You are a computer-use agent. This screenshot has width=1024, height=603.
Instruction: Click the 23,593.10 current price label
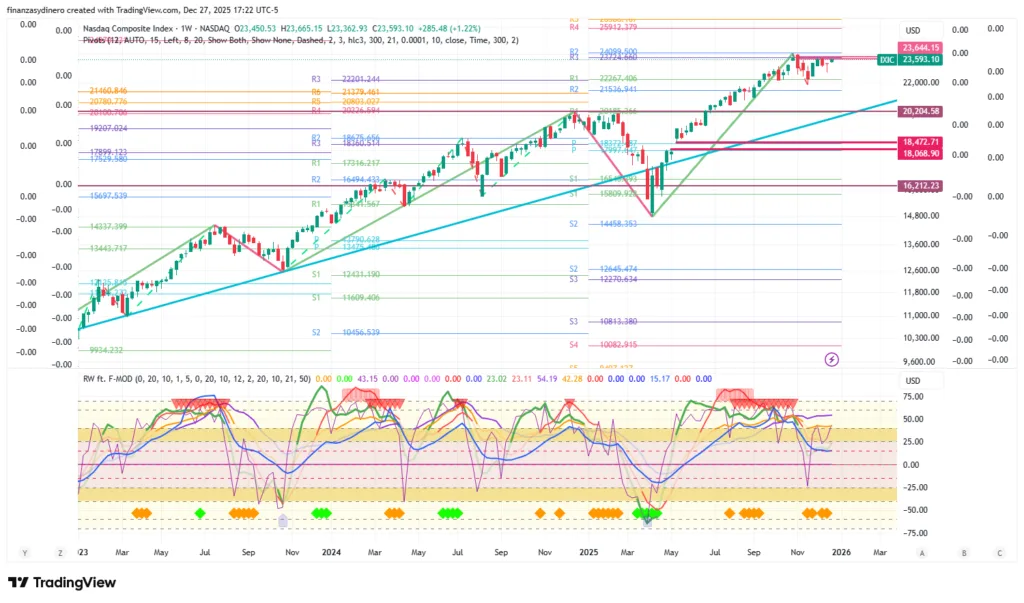tap(921, 60)
